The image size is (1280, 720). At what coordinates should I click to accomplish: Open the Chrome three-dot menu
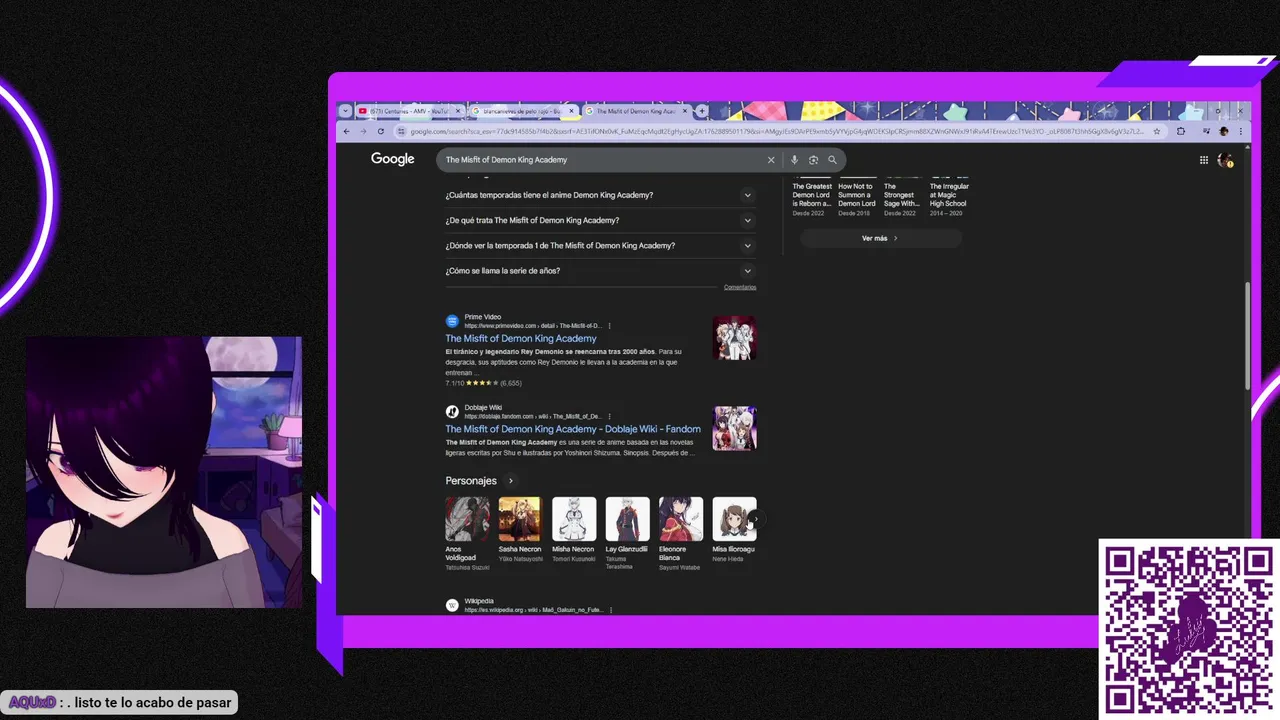tap(1242, 131)
